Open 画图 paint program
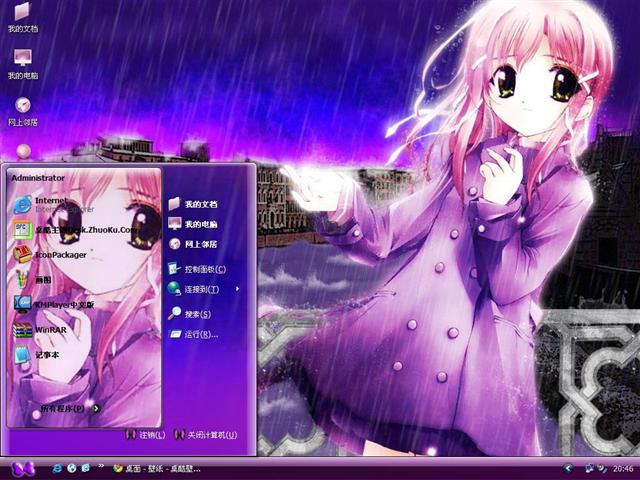The width and height of the screenshot is (640, 480). click(x=32, y=280)
